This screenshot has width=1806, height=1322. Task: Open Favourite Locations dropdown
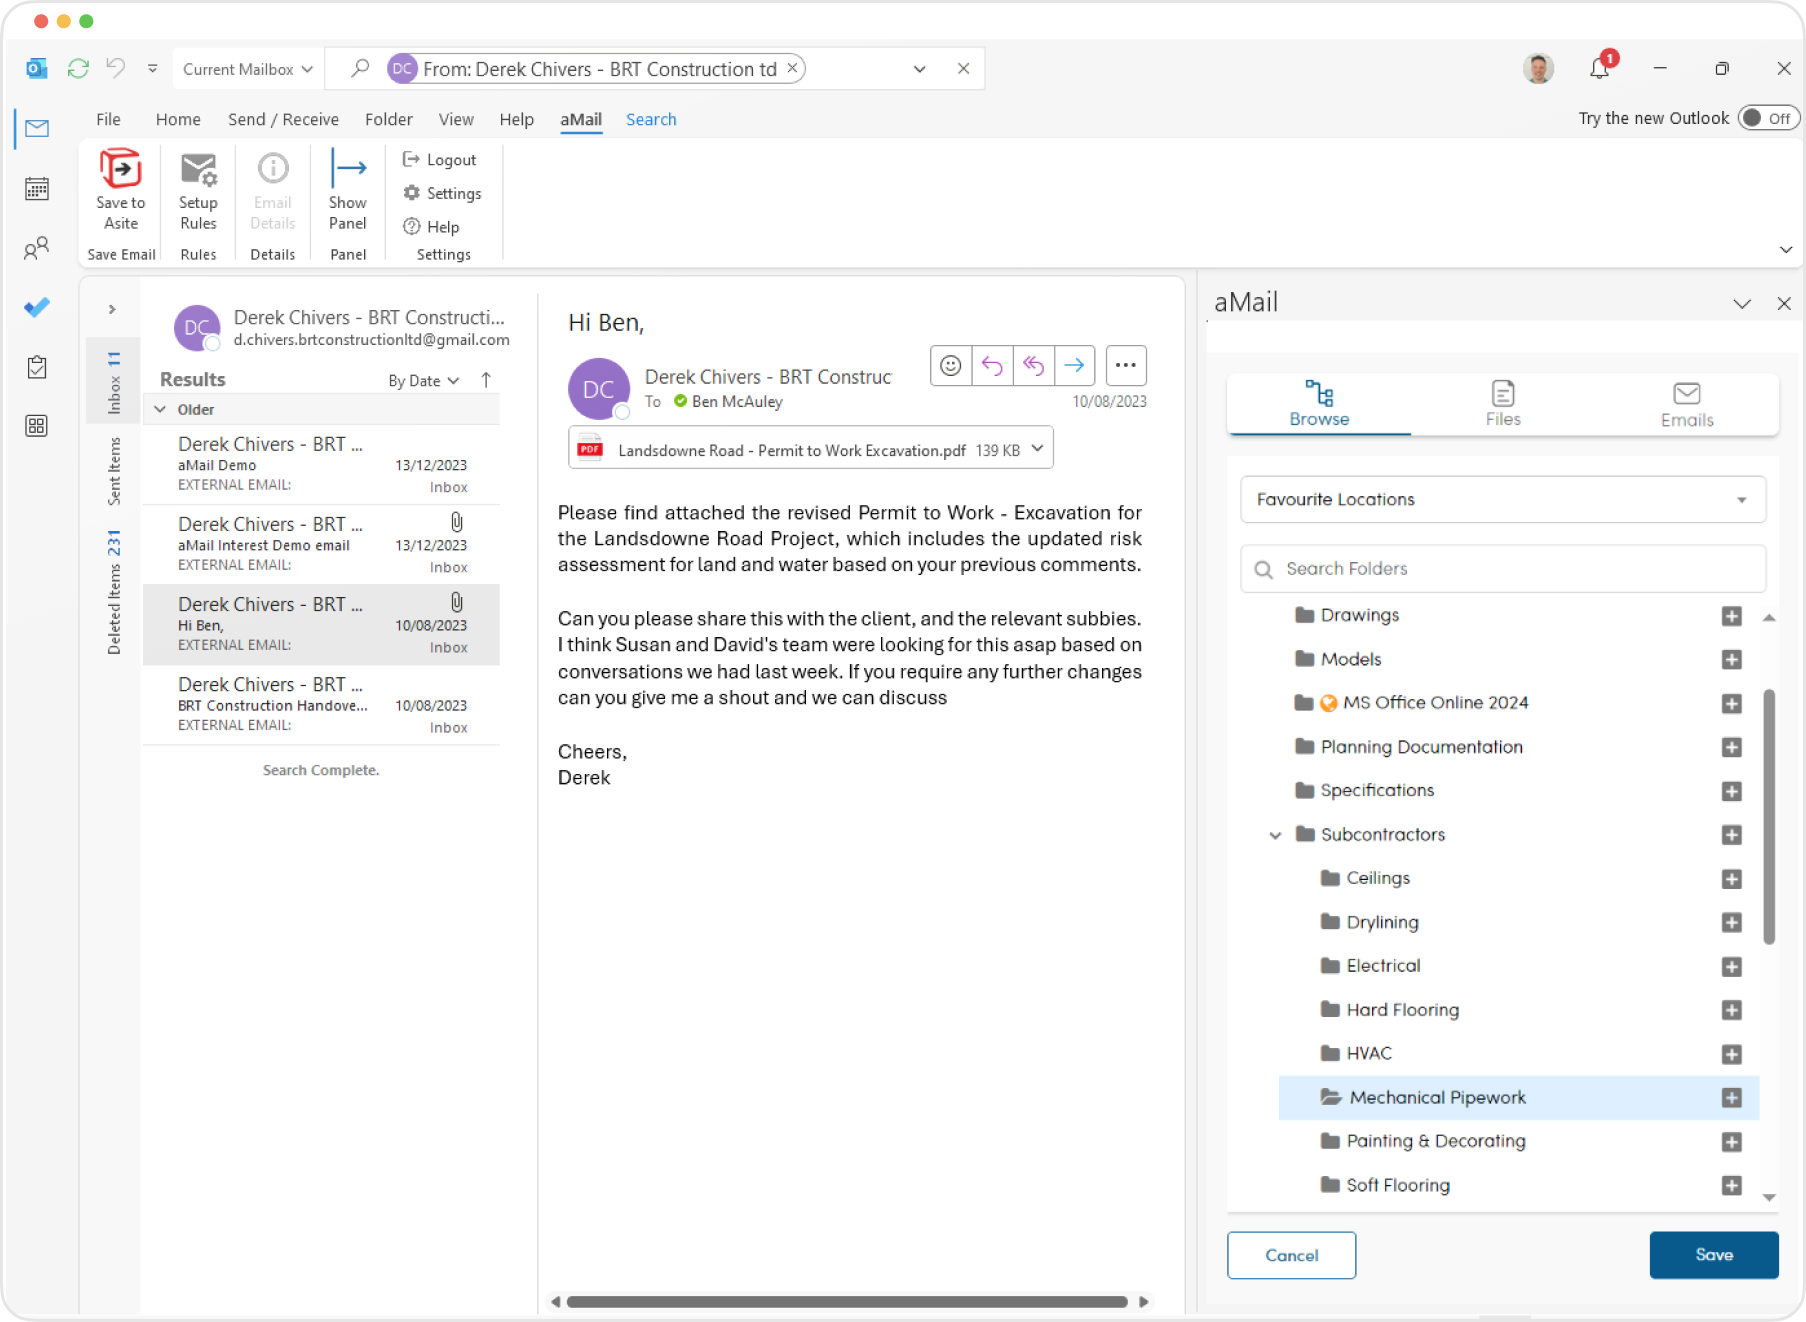click(x=1503, y=499)
